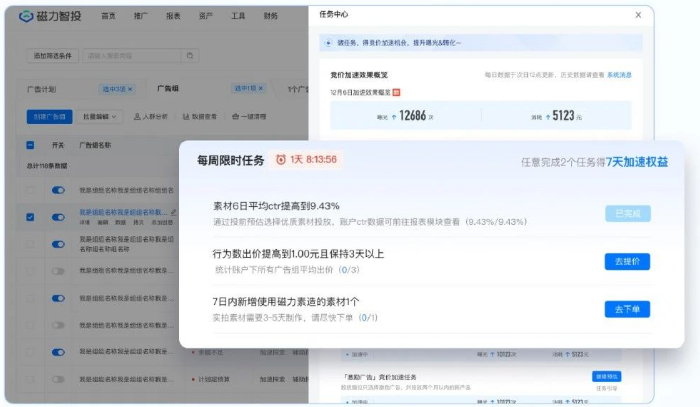The height and width of the screenshot is (407, 700).
Task: Click the 广告组名称 column header
Action: (x=95, y=145)
